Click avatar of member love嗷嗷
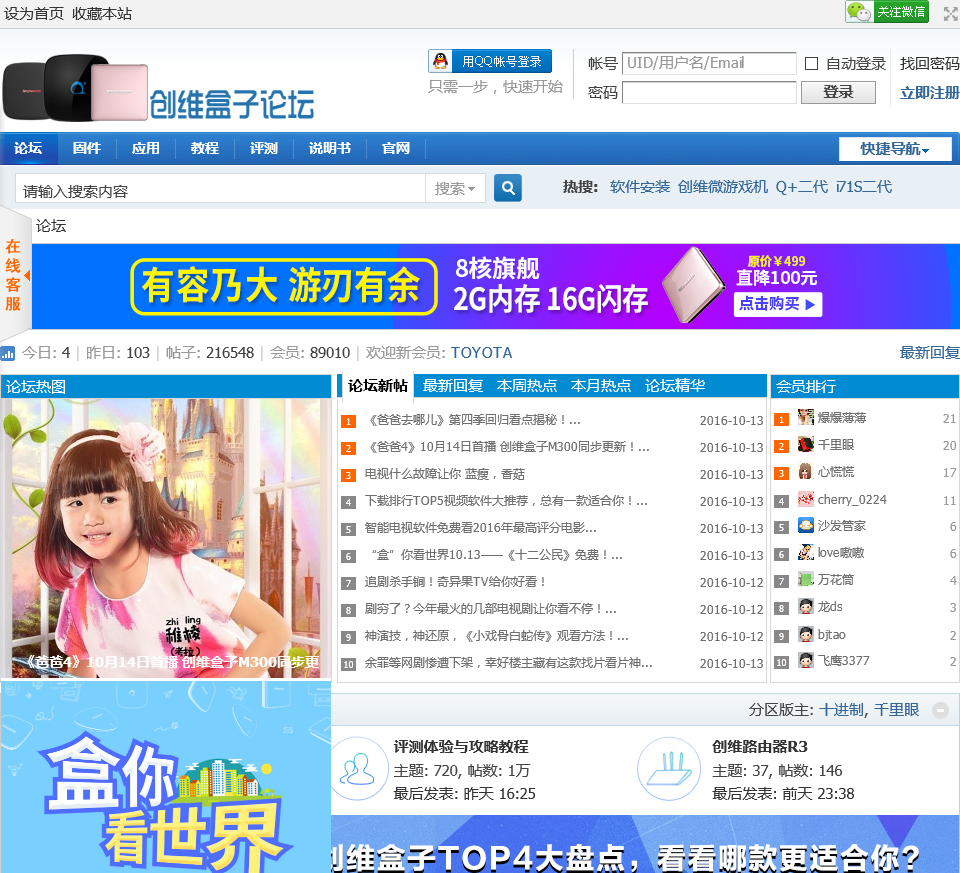This screenshot has height=873, width=960. [x=806, y=553]
